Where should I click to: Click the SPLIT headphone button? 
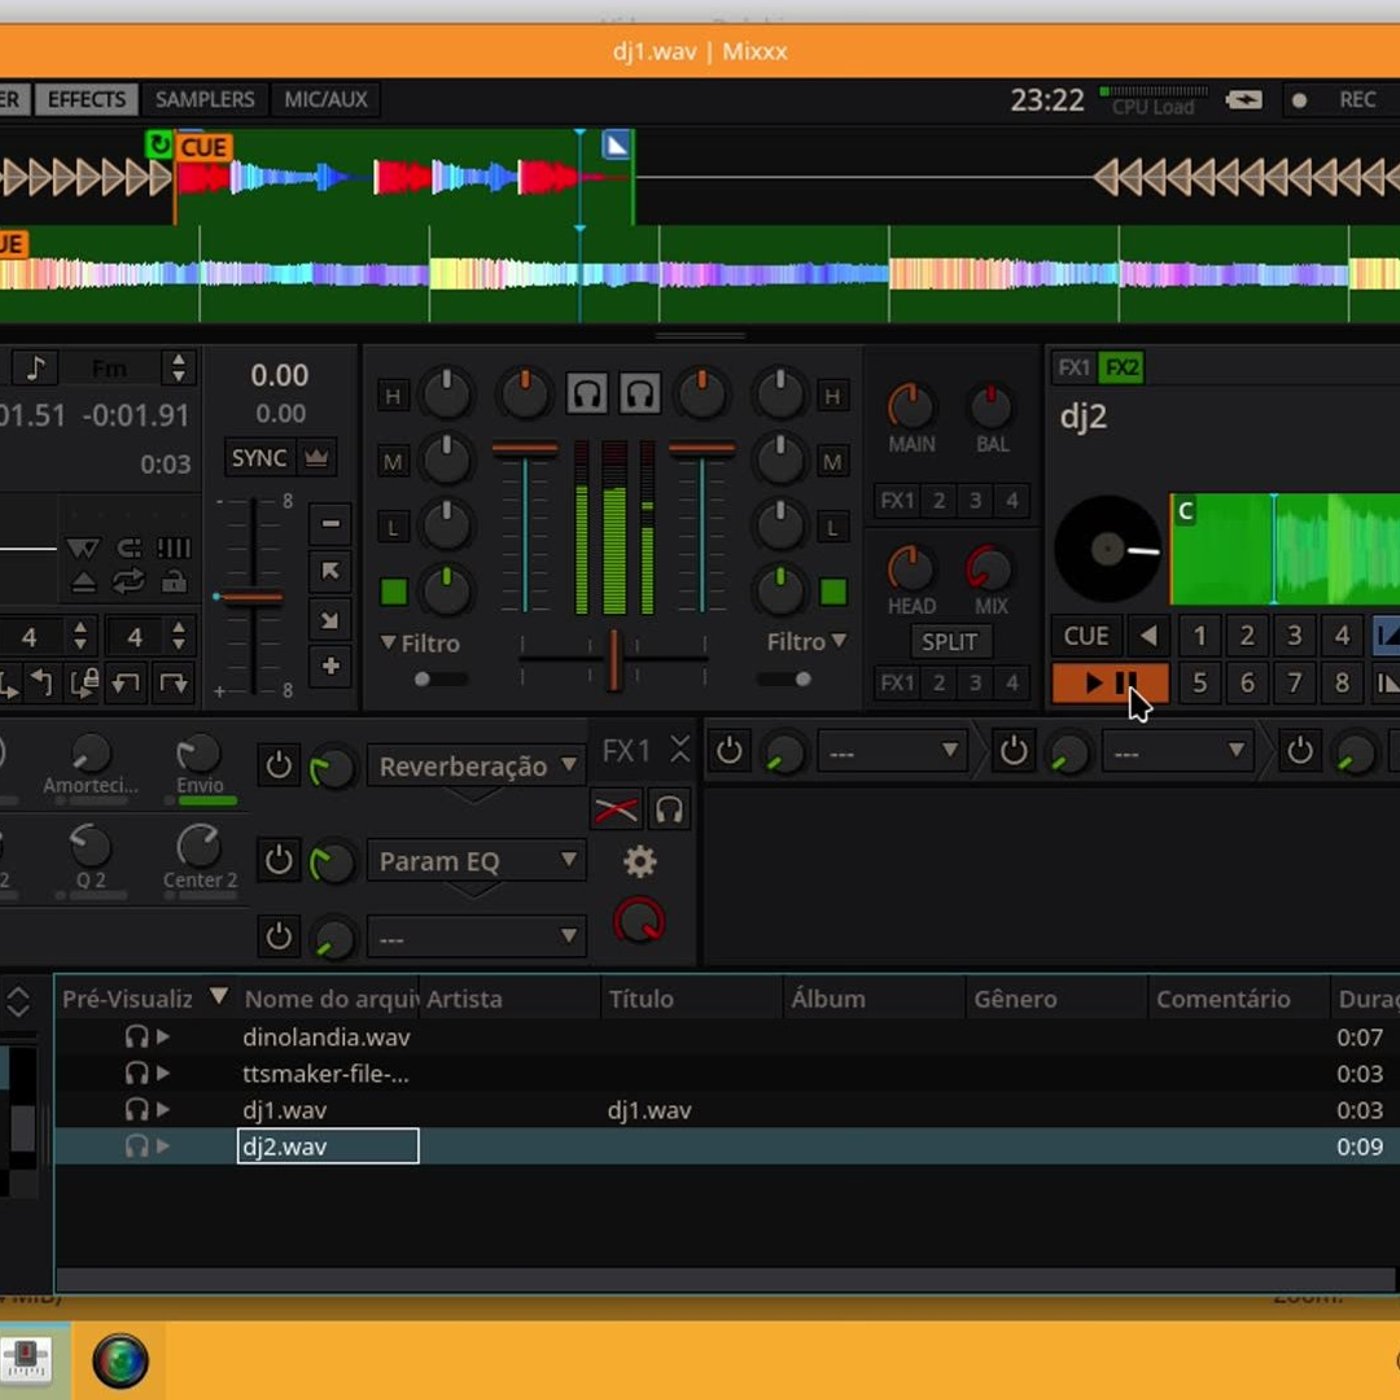(x=949, y=642)
